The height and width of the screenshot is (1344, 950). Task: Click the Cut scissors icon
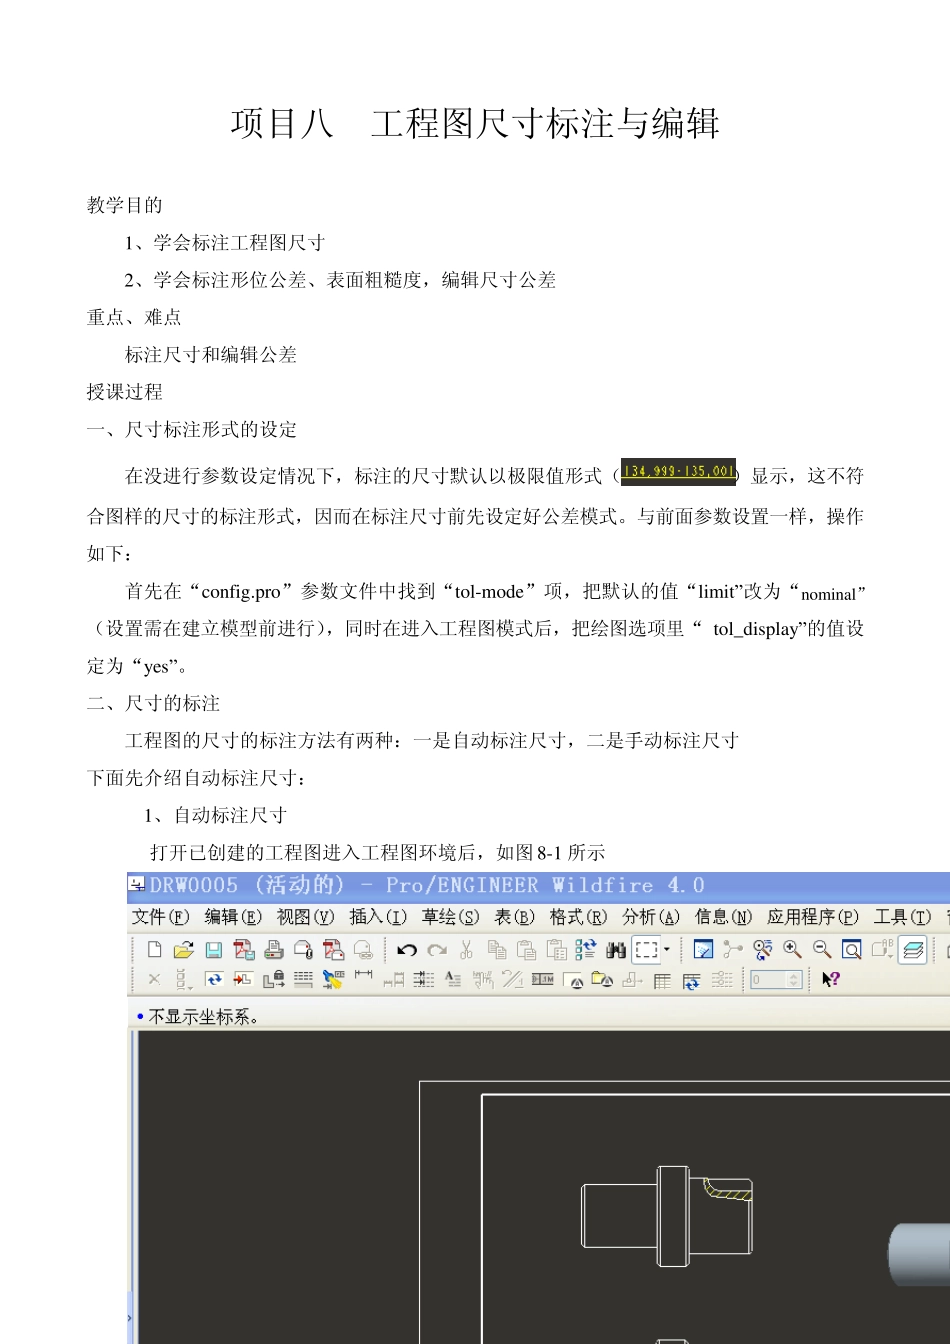pyautogui.click(x=467, y=949)
